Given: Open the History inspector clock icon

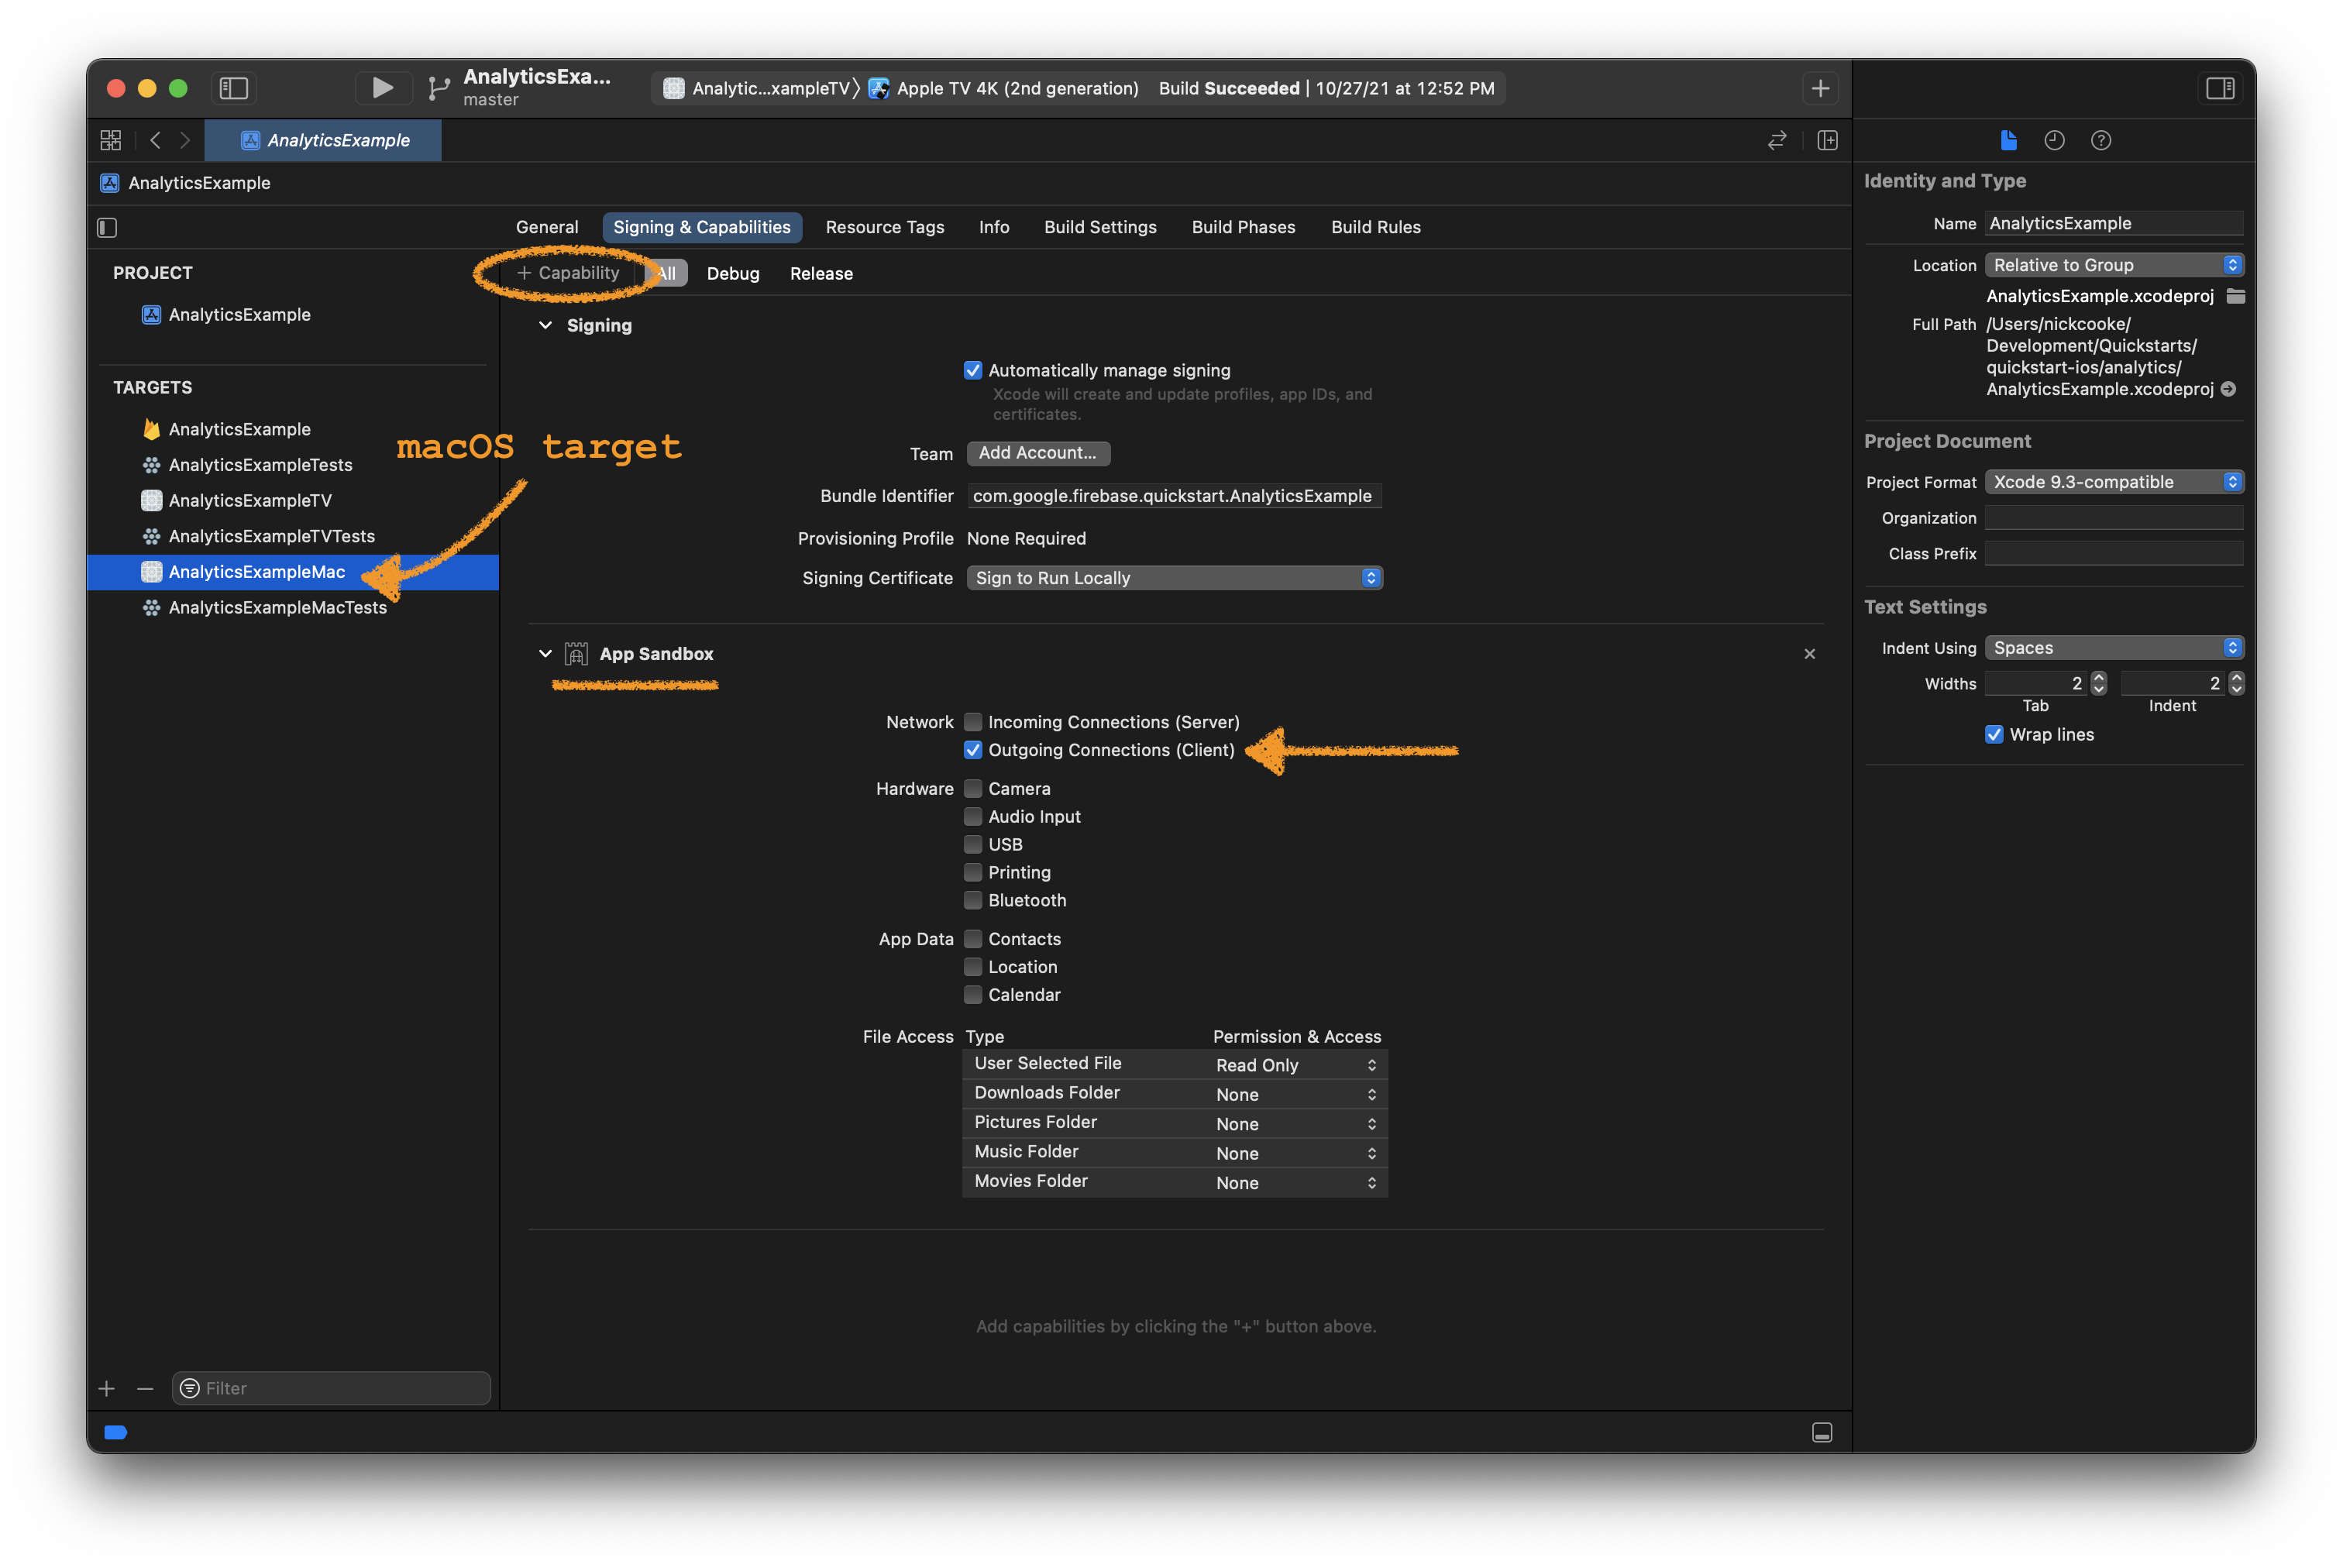Looking at the screenshot, I should pyautogui.click(x=2054, y=141).
